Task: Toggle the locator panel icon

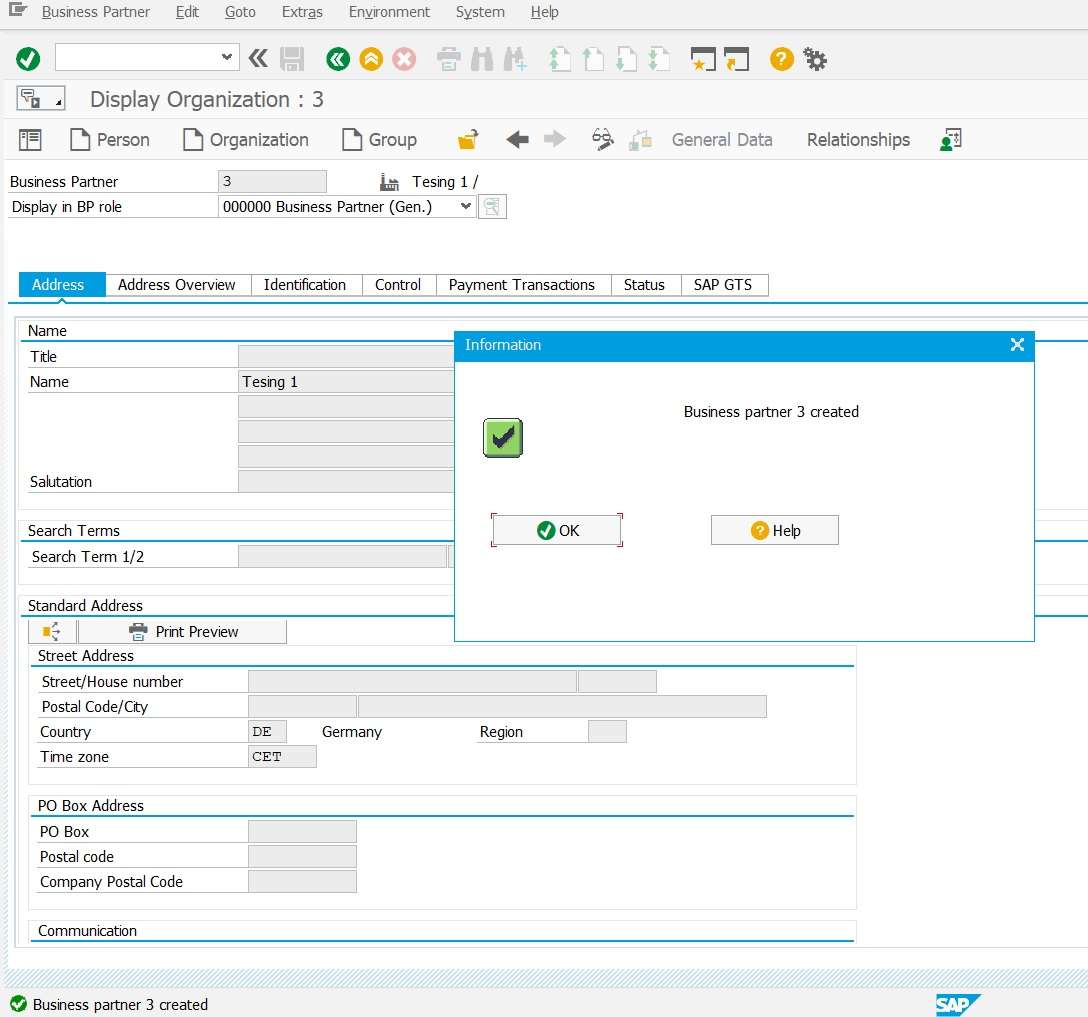Action: [30, 139]
